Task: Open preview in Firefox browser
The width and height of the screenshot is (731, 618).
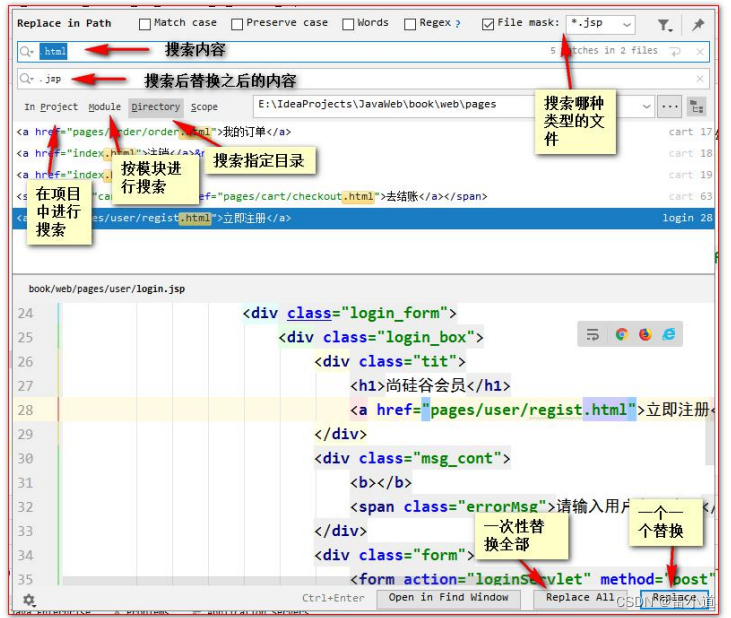Action: coord(645,334)
